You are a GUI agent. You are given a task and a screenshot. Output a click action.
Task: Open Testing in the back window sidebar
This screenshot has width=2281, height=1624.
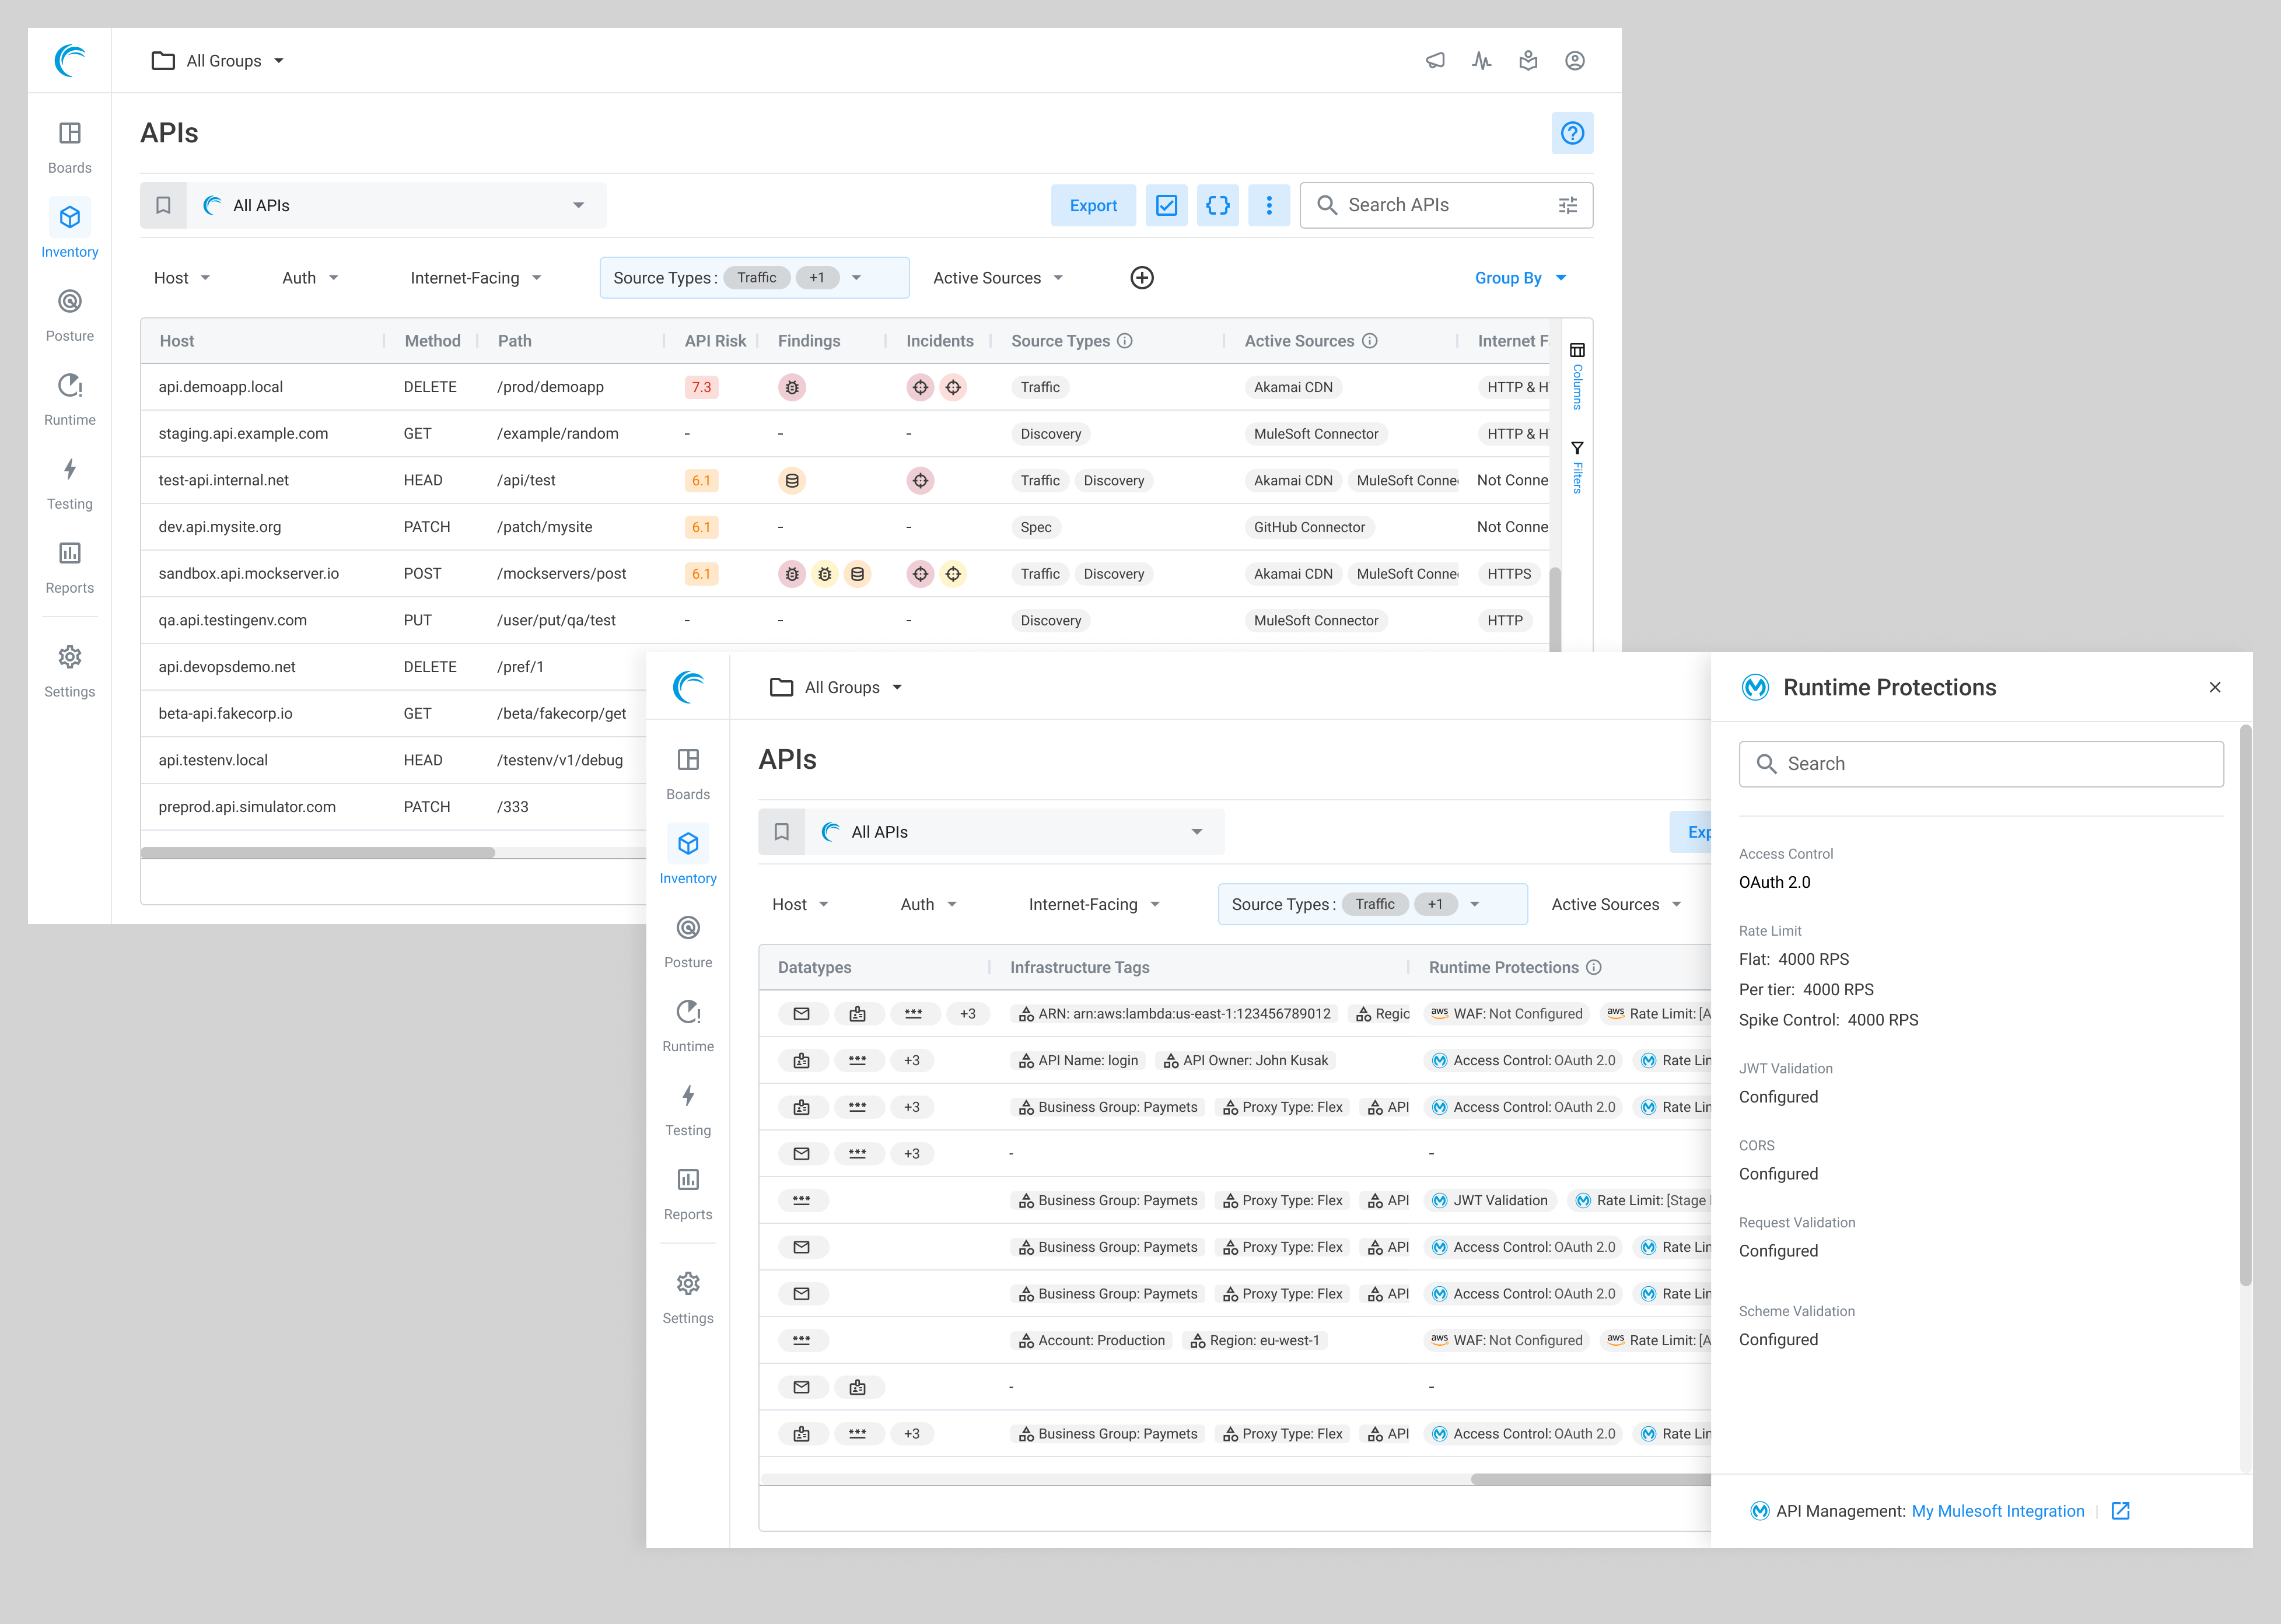click(x=70, y=483)
